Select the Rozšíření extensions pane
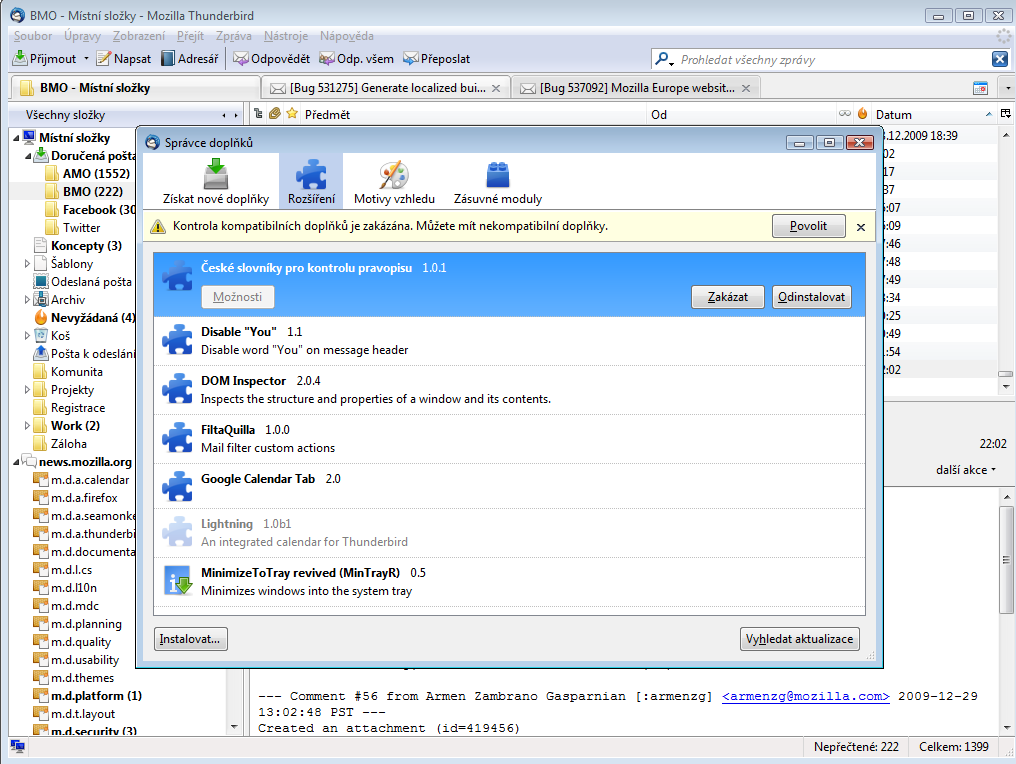This screenshot has width=1016, height=764. click(311, 181)
